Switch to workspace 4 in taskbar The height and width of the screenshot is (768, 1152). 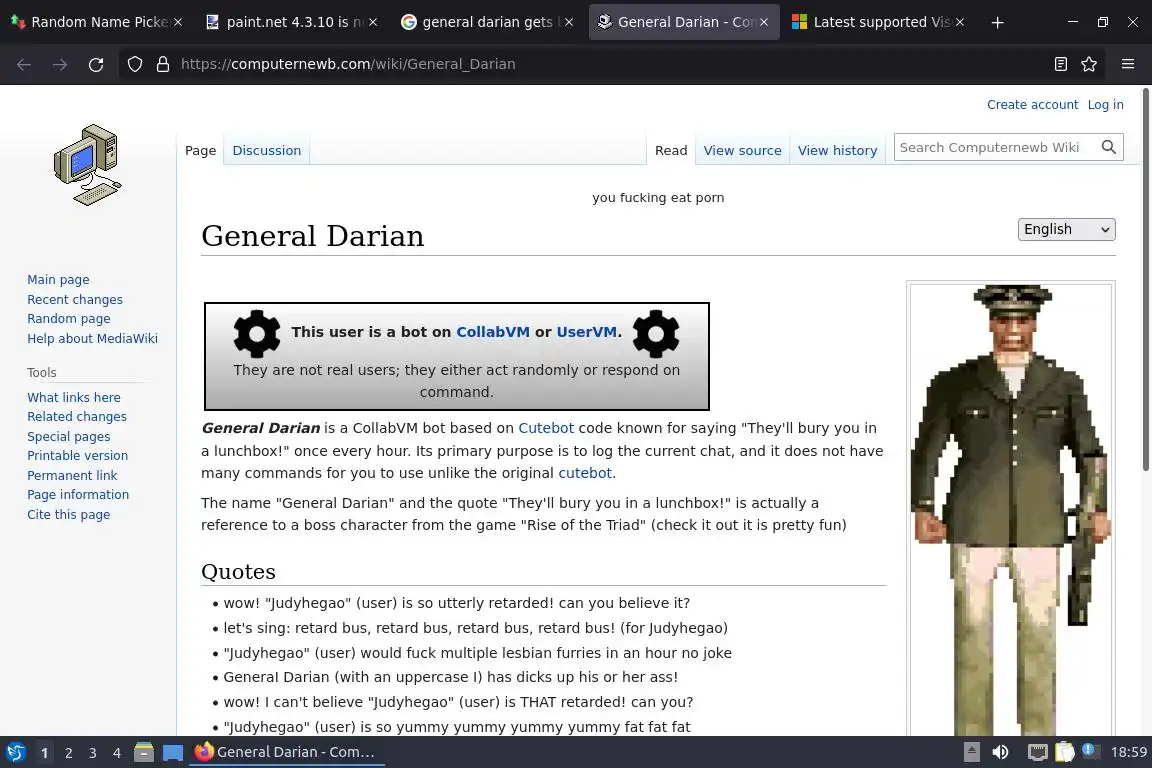pyautogui.click(x=117, y=753)
